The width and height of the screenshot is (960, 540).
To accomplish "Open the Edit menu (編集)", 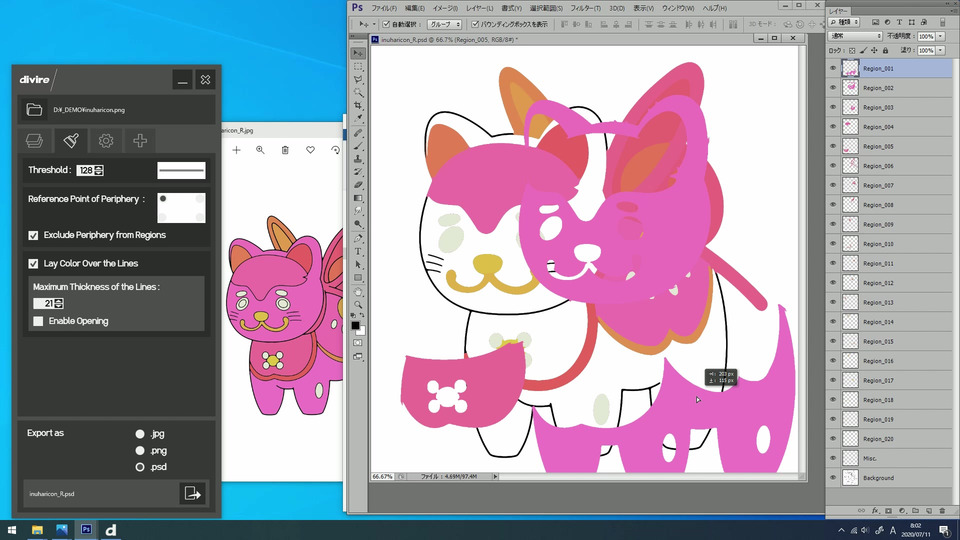I will pos(414,8).
